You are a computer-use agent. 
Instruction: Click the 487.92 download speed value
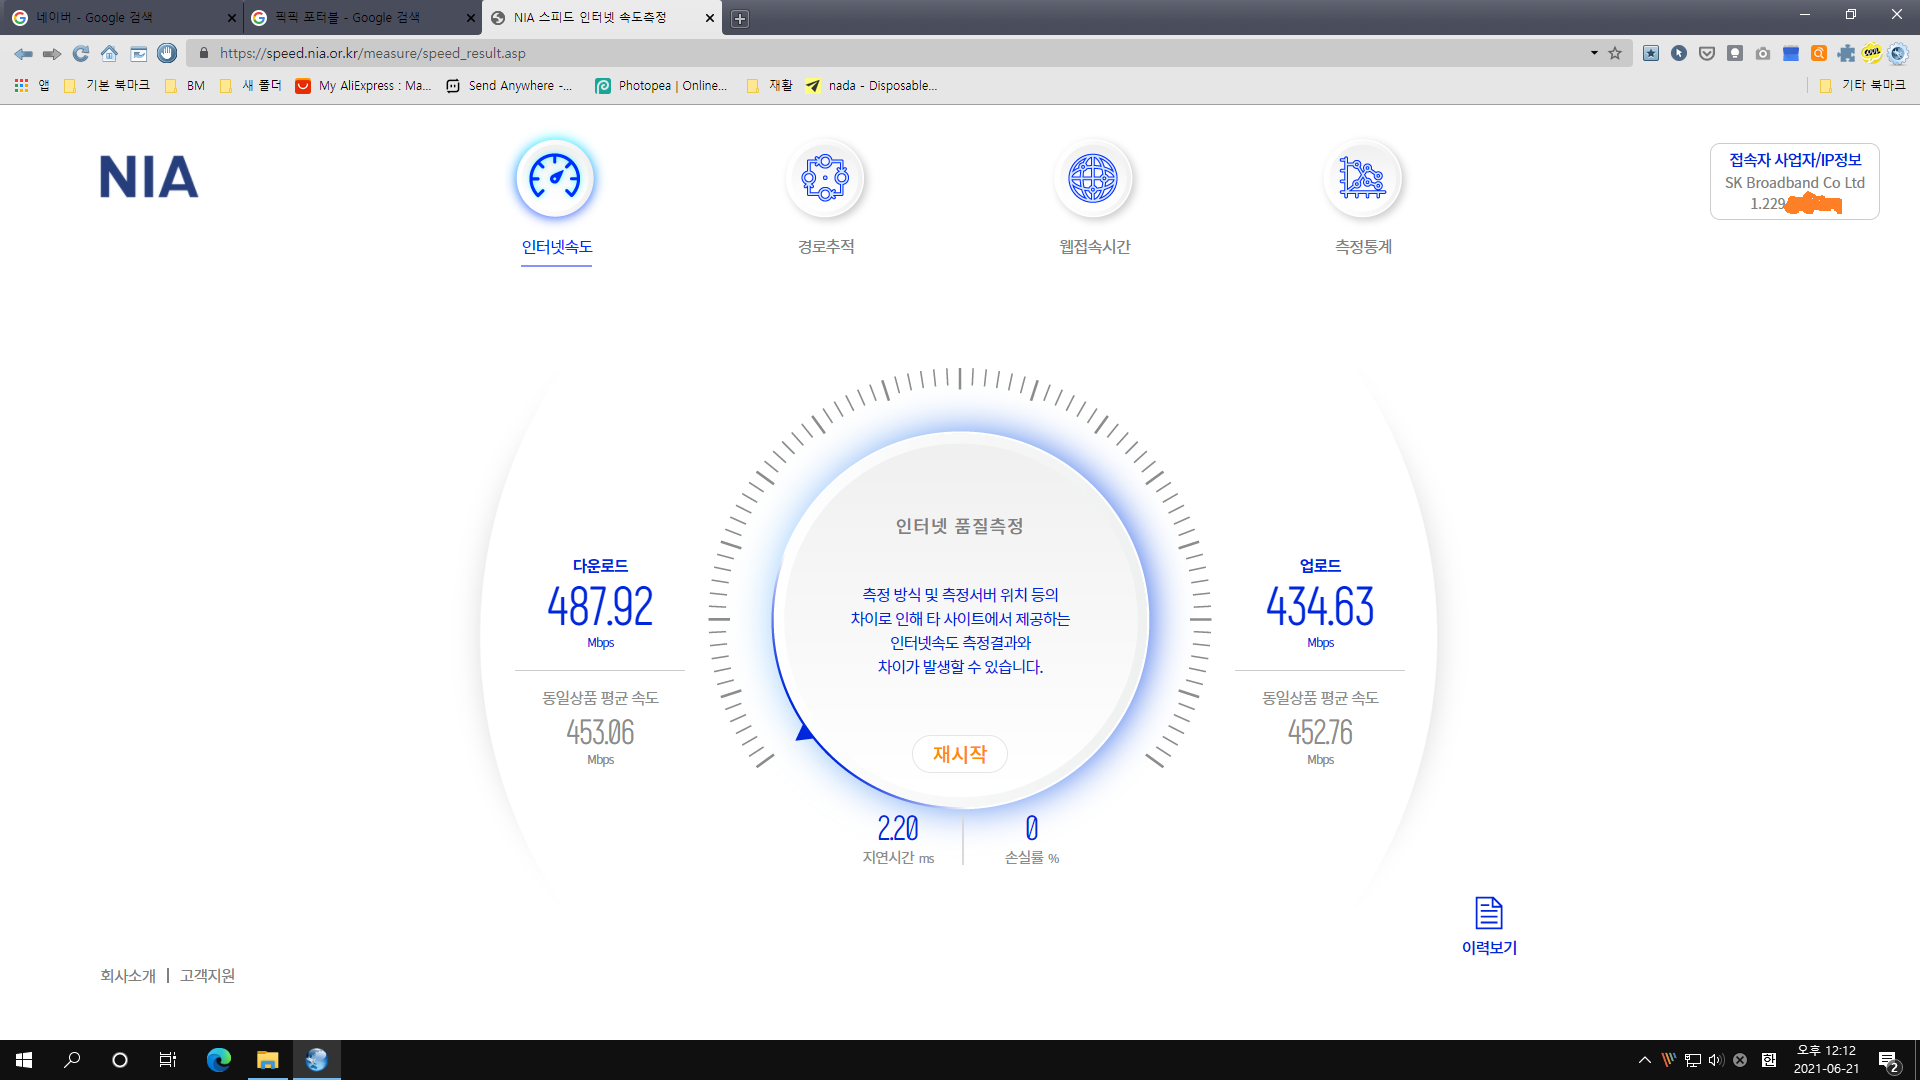point(600,606)
